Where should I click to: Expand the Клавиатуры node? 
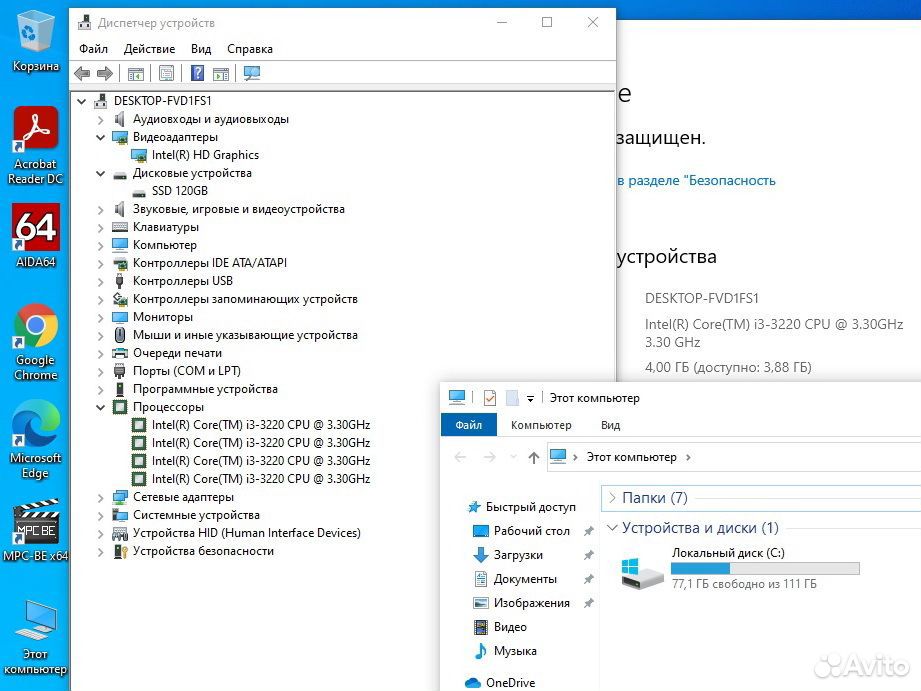click(x=100, y=227)
